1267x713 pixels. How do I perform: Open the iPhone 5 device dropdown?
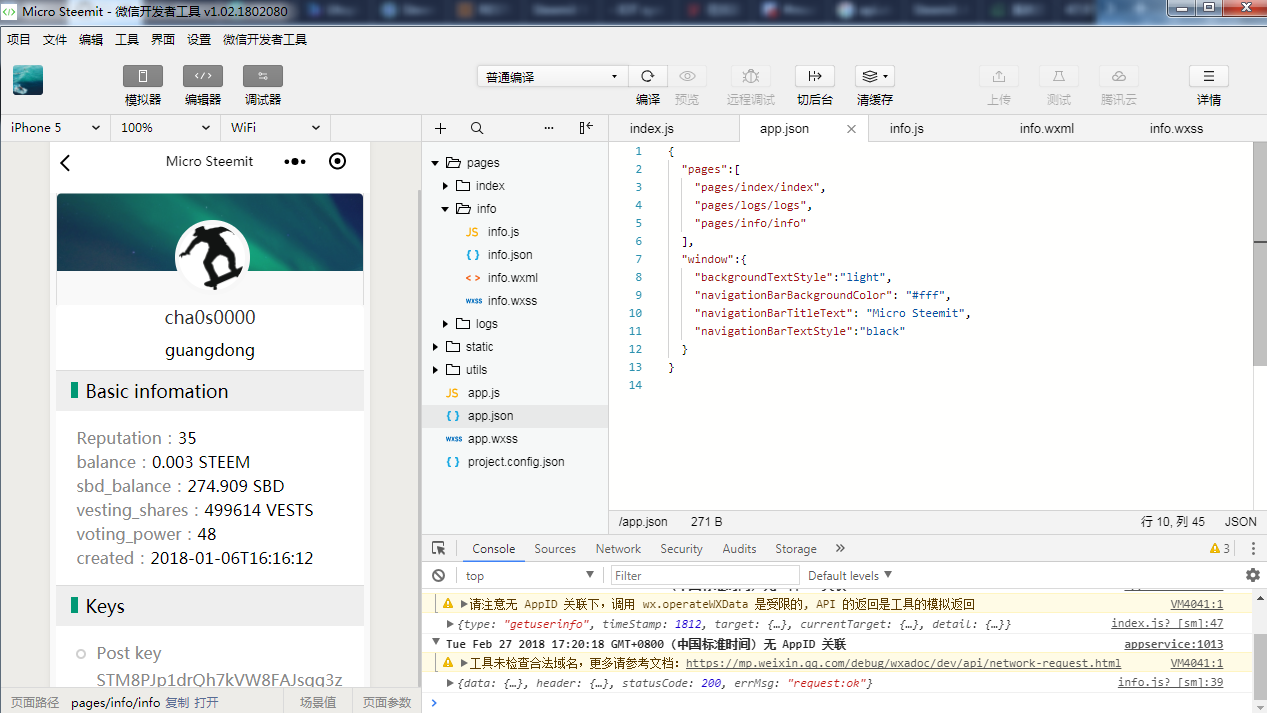(x=55, y=128)
